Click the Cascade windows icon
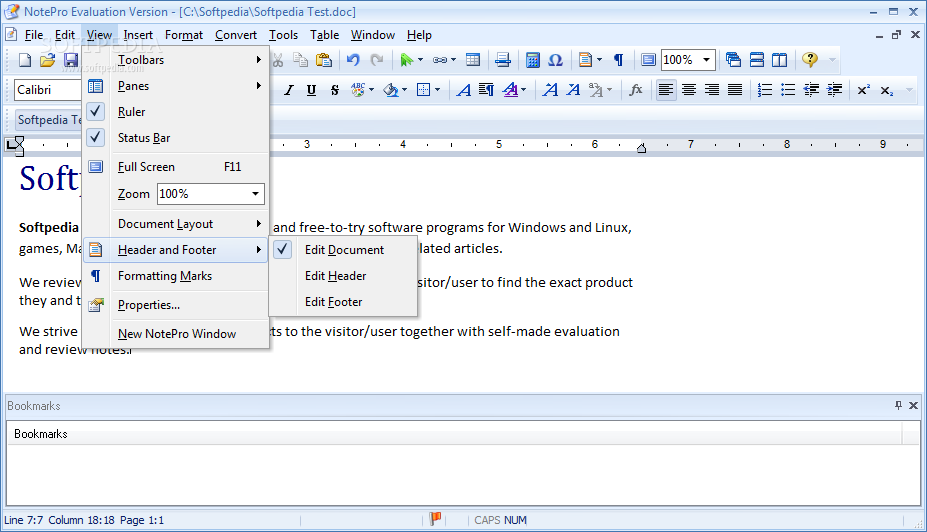This screenshot has height=532, width=927. [733, 60]
